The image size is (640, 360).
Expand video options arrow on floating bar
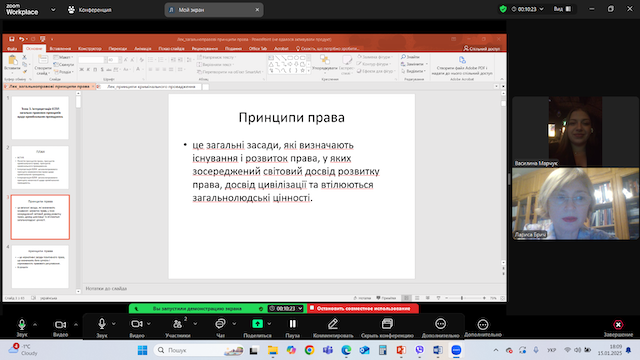click(149, 324)
